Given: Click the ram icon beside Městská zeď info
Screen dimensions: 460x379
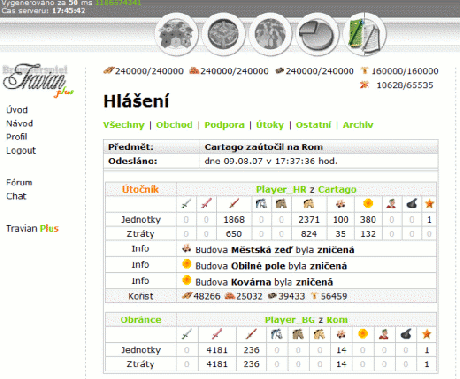Looking at the screenshot, I should tap(187, 248).
